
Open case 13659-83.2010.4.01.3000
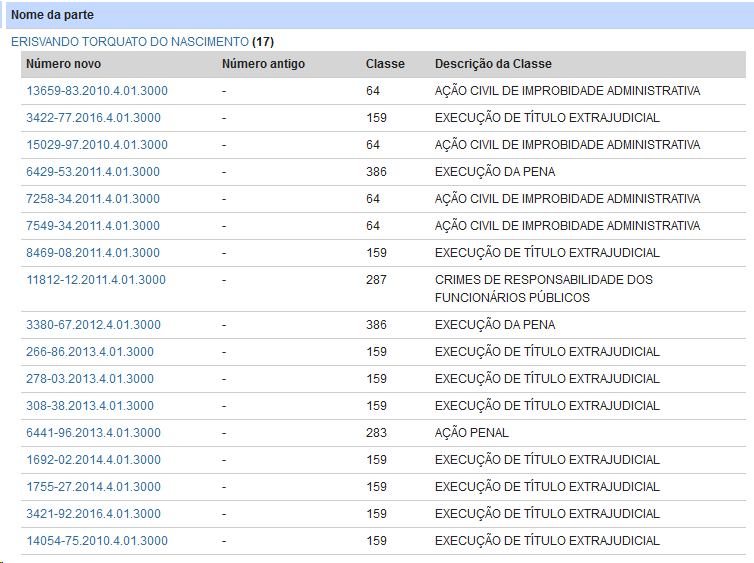96,91
